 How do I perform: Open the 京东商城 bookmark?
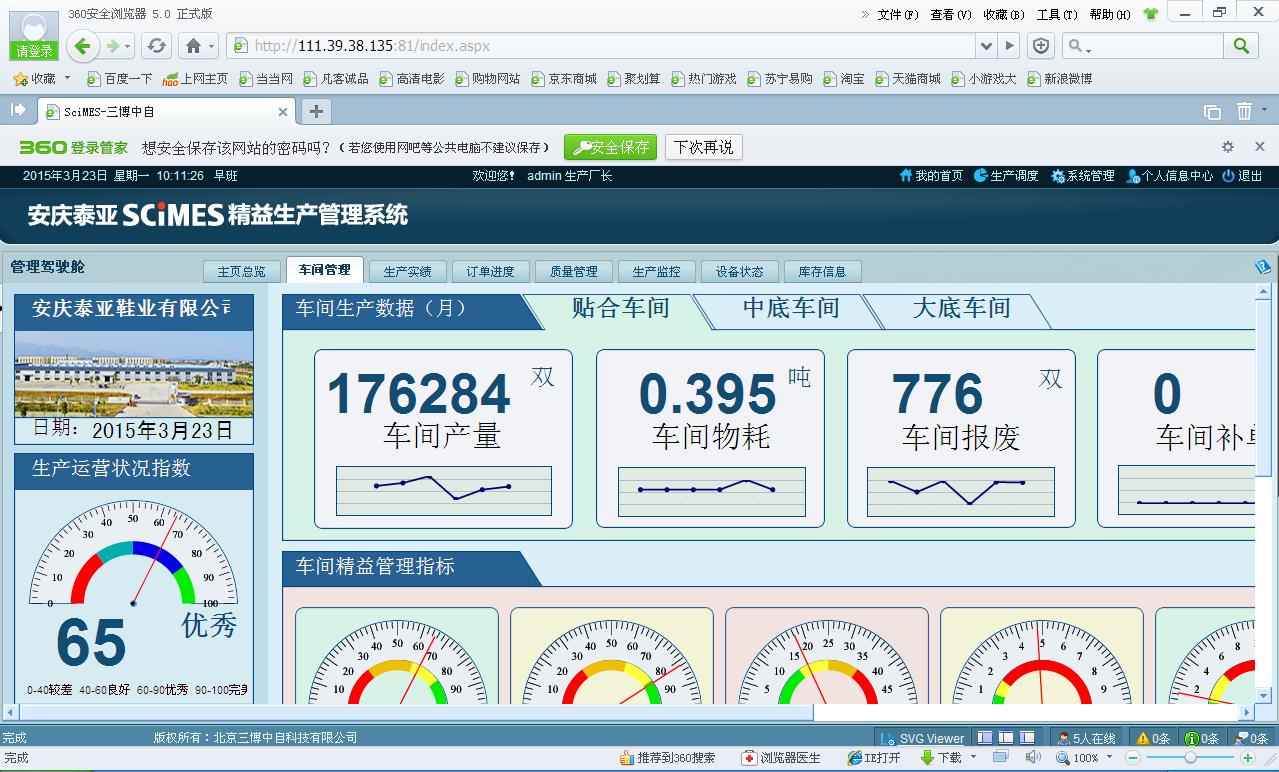point(564,78)
